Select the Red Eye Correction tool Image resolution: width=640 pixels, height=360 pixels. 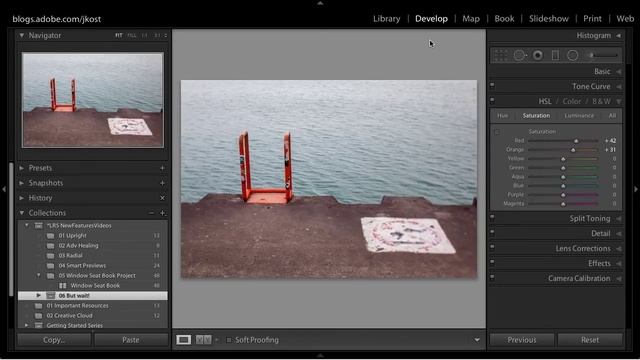point(538,55)
